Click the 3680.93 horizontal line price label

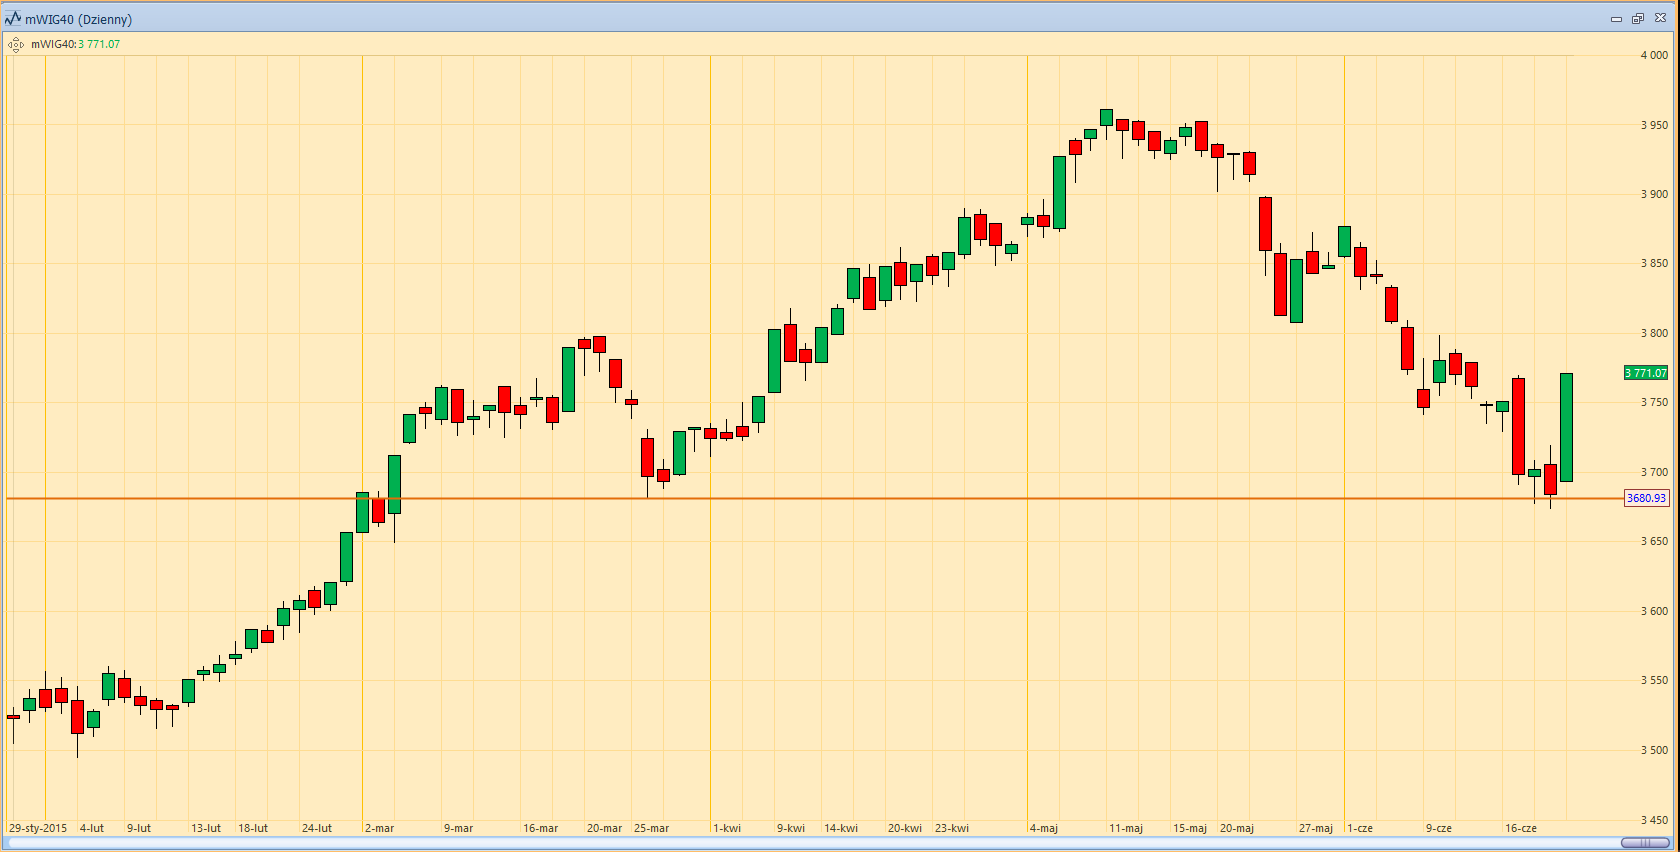click(x=1646, y=498)
